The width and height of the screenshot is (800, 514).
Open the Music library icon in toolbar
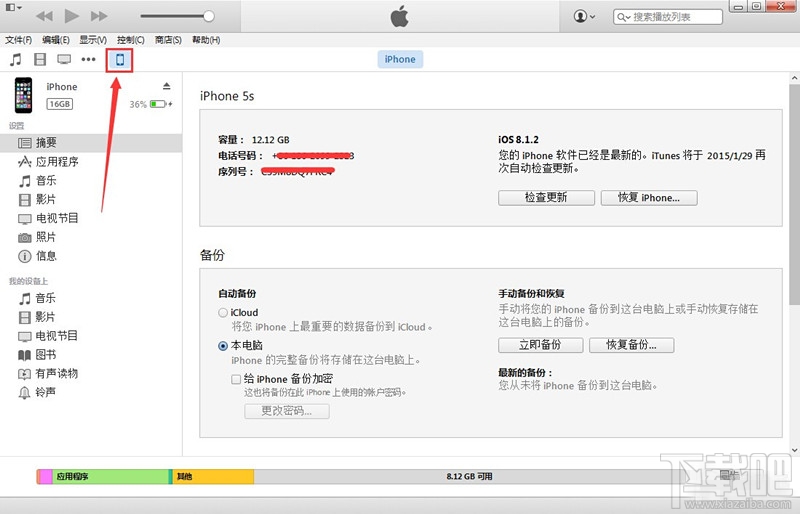16,60
